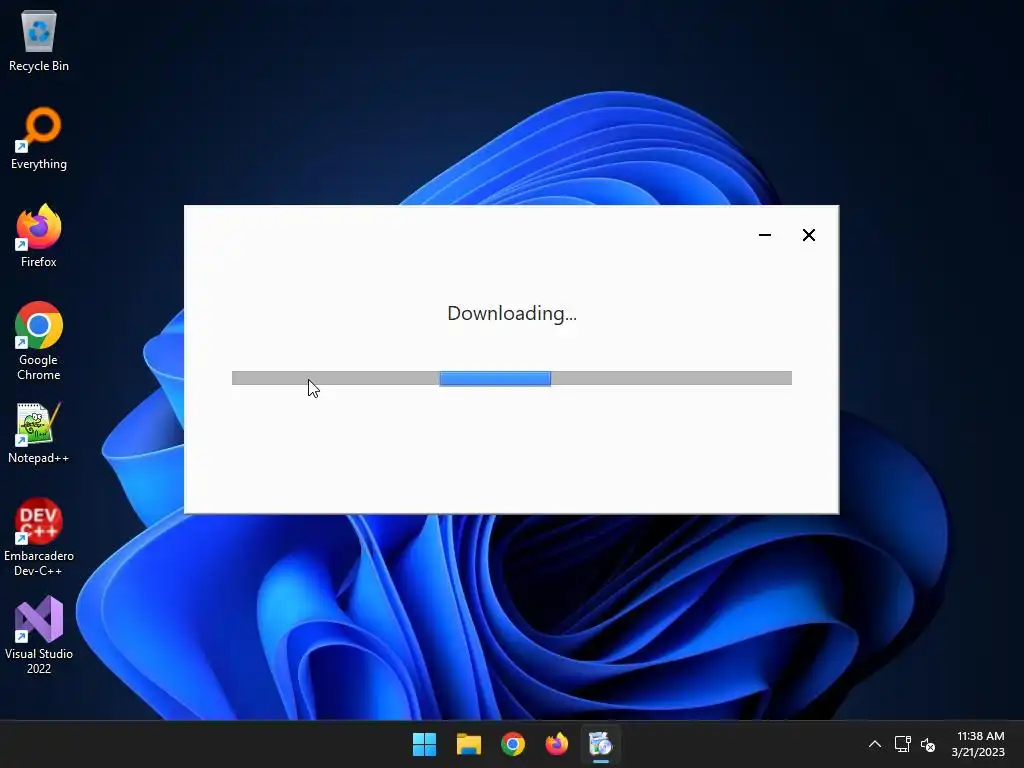1024x768 pixels.
Task: Launch Firefox from the taskbar
Action: click(556, 744)
